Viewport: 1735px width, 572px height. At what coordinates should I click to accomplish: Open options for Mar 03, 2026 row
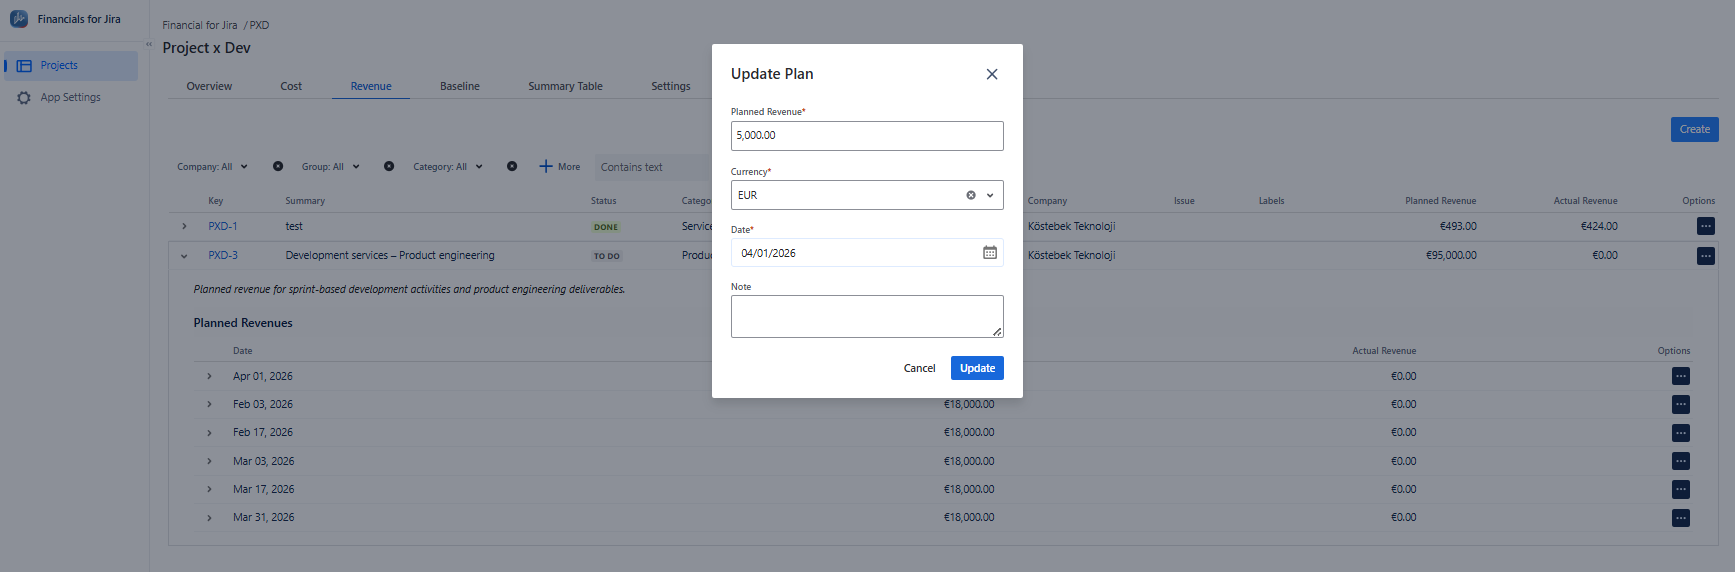[1681, 461]
